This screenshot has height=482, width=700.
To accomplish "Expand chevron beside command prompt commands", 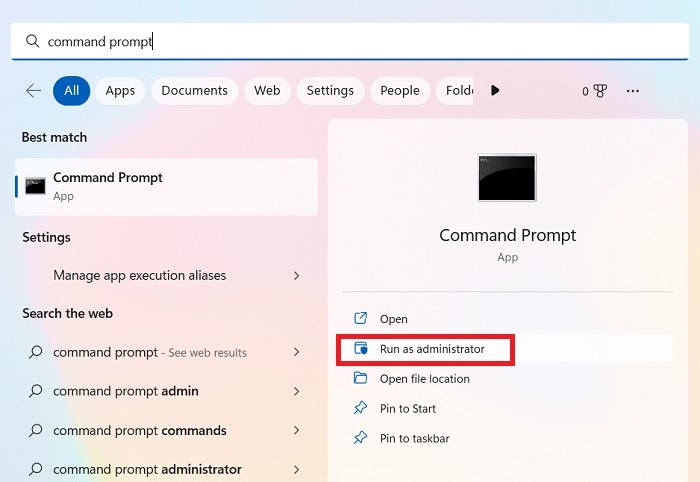I will coord(296,430).
